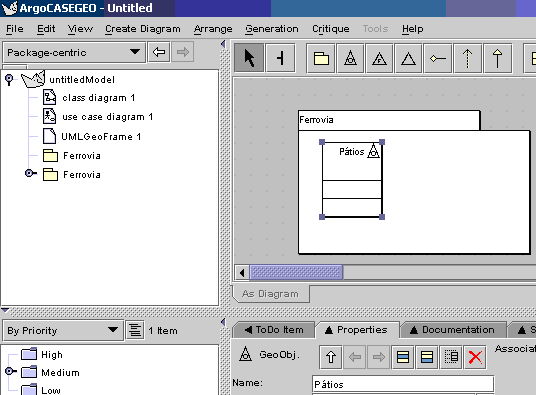The width and height of the screenshot is (536, 395).
Task: Open the Critique menu
Action: tap(331, 29)
